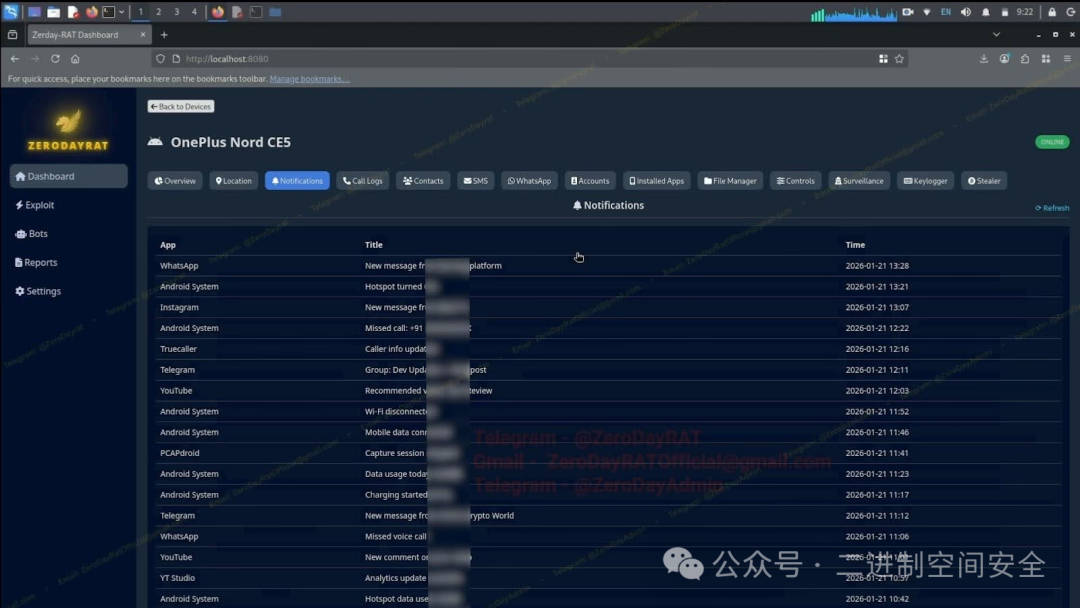This screenshot has width=1080, height=608.
Task: Click the Refresh link for notifications
Action: coord(1051,208)
